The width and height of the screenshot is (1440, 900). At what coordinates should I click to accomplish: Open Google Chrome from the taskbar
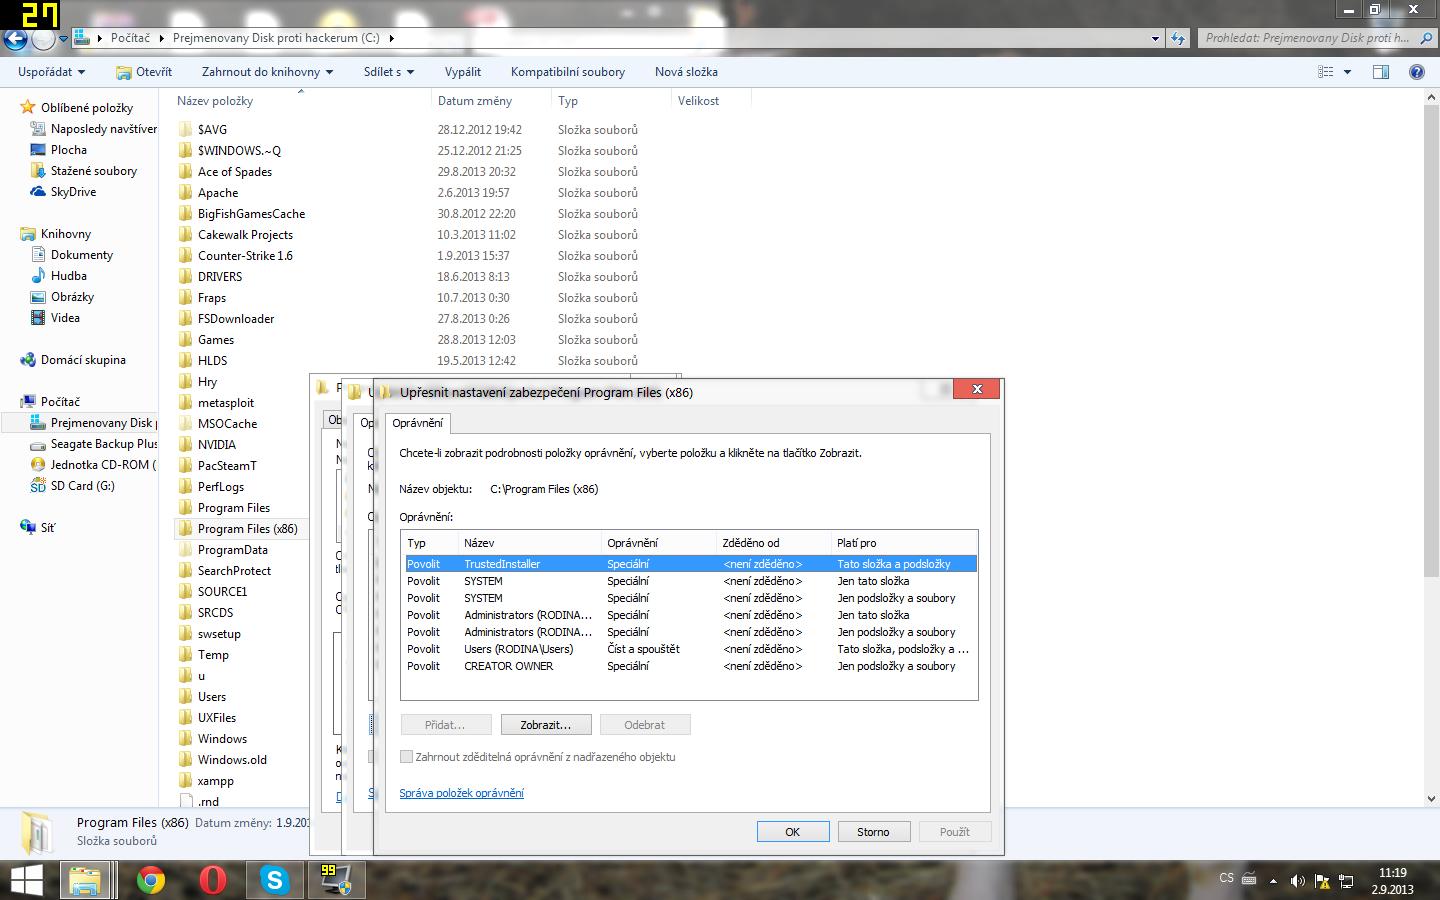[x=151, y=880]
